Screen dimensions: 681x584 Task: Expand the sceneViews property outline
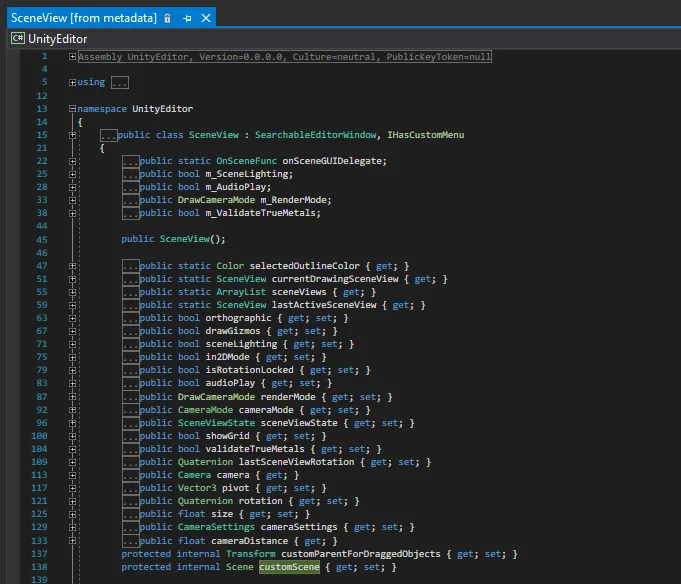[73, 292]
